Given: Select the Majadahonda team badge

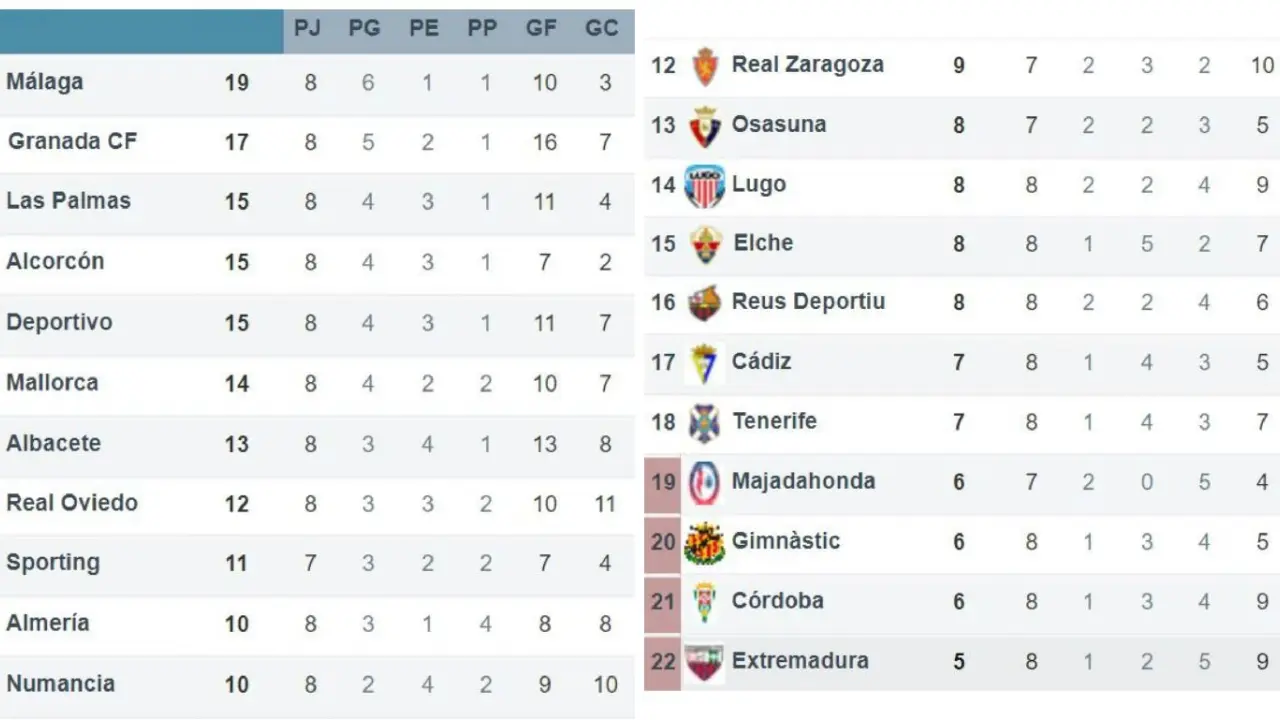Looking at the screenshot, I should pyautogui.click(x=704, y=482).
